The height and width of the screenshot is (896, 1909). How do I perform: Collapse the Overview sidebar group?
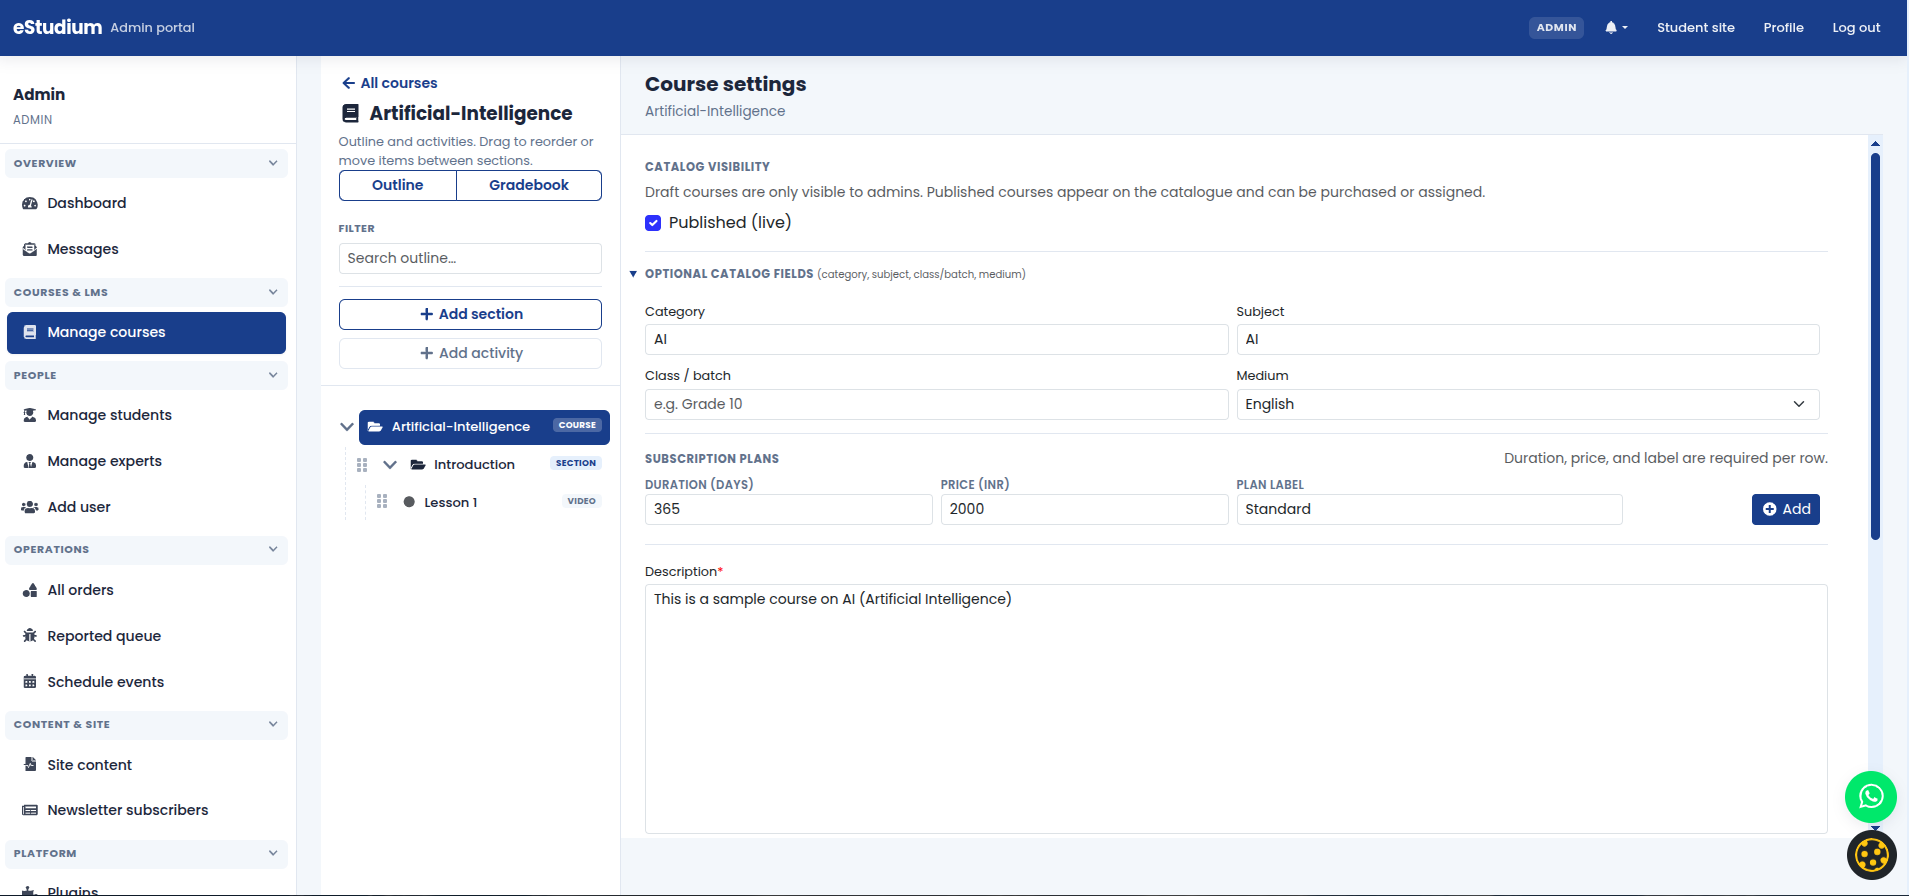click(x=273, y=163)
